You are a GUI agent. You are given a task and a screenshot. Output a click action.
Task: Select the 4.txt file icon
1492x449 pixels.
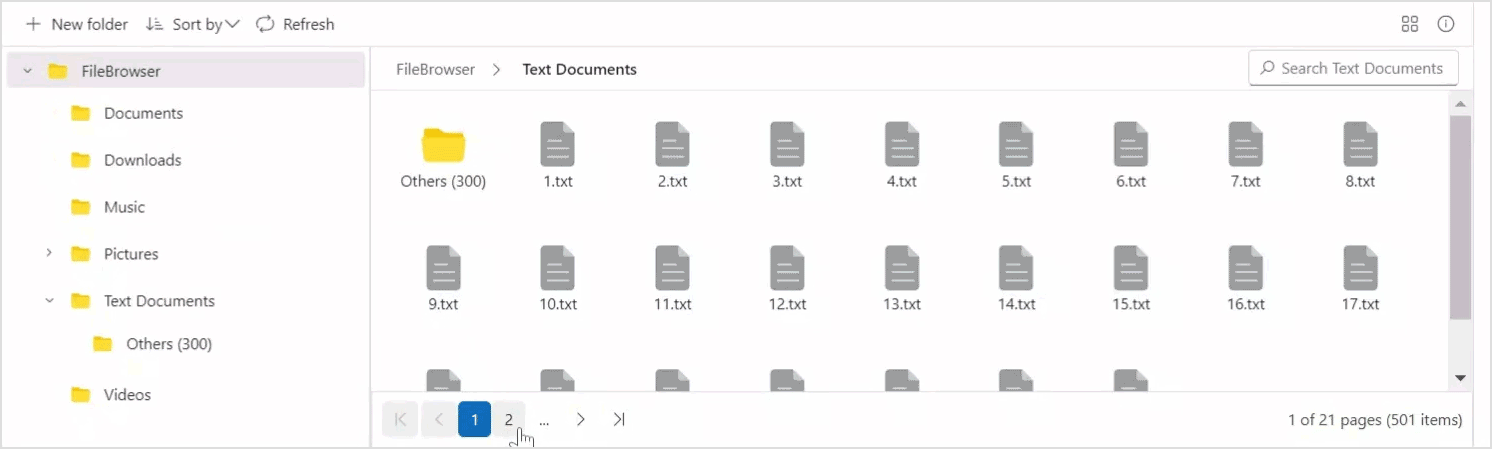(902, 144)
